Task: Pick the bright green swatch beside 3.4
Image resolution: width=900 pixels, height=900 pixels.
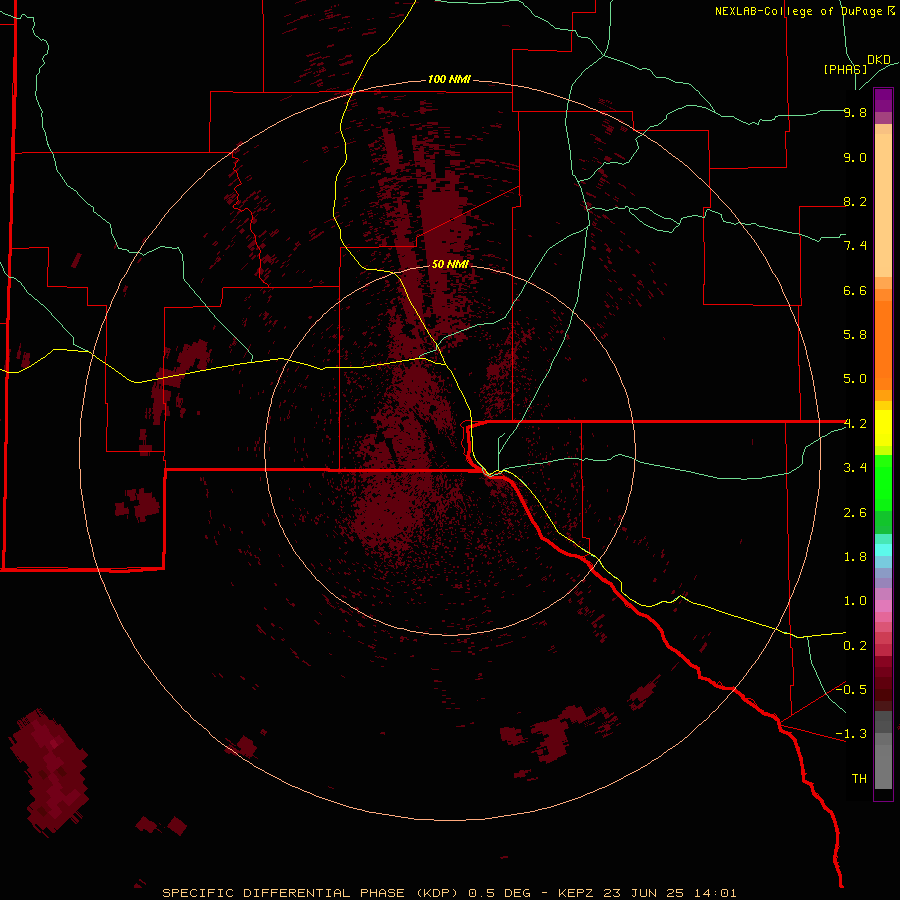Action: click(883, 482)
